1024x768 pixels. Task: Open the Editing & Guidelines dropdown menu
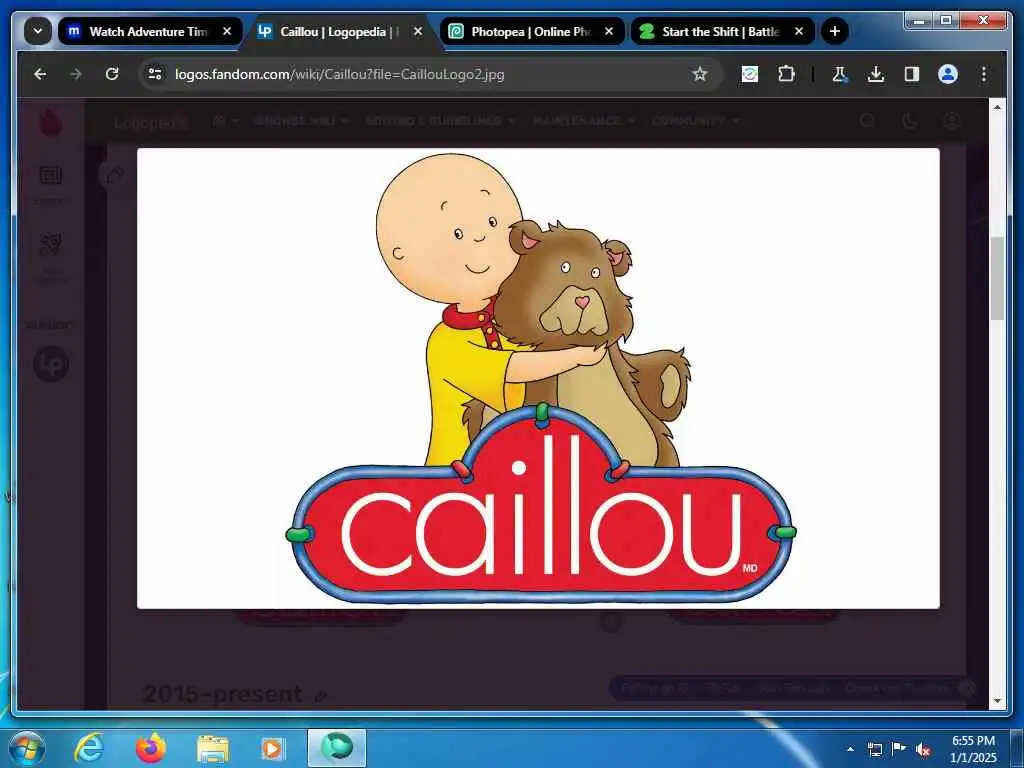[x=441, y=121]
